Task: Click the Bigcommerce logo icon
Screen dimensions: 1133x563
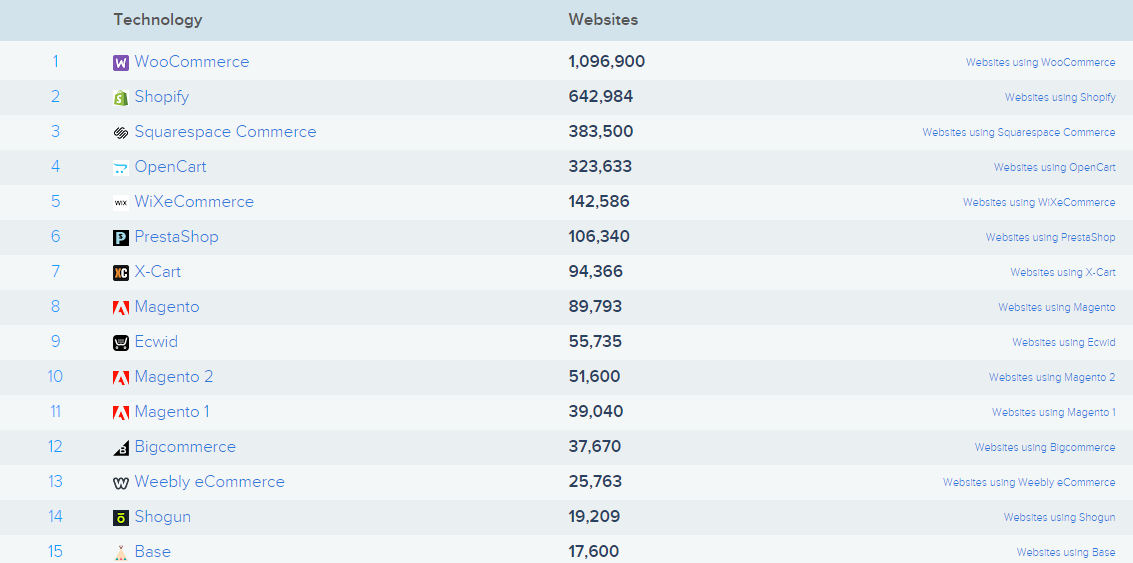Action: pos(121,447)
